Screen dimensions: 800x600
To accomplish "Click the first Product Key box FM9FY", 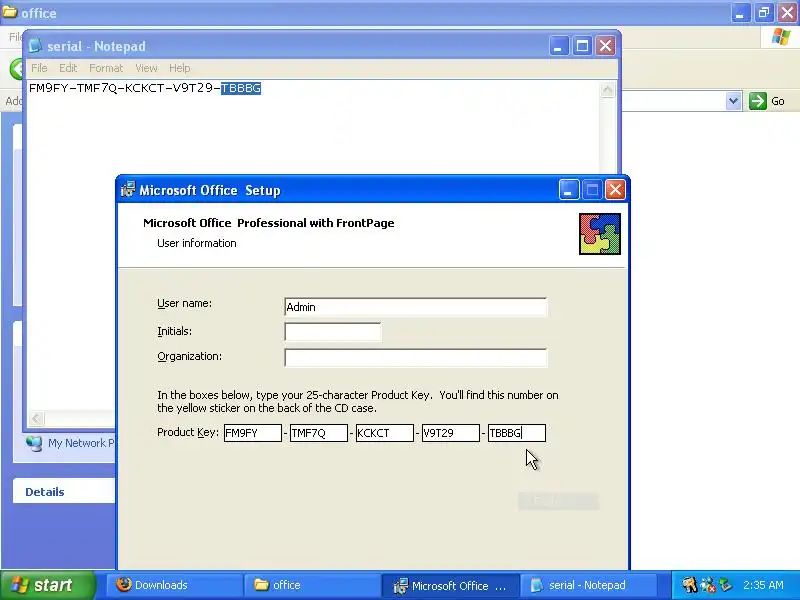I will [x=253, y=433].
